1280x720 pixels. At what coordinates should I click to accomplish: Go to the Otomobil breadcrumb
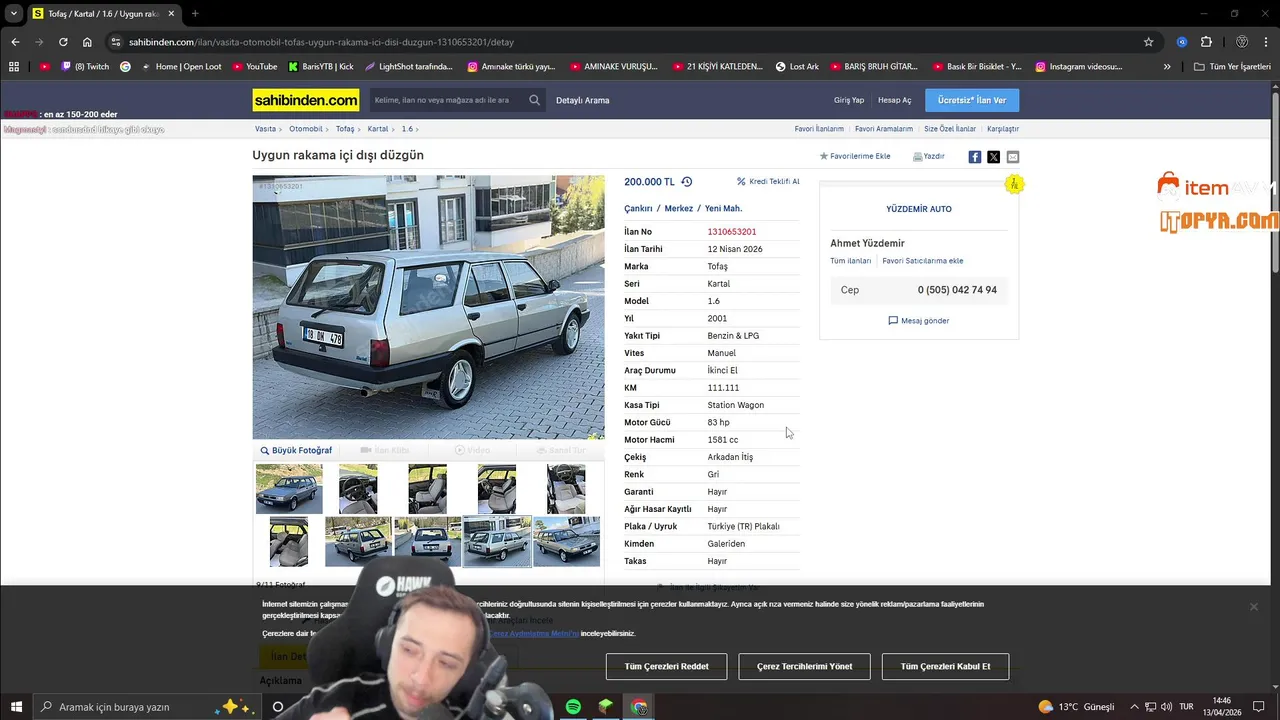[306, 129]
